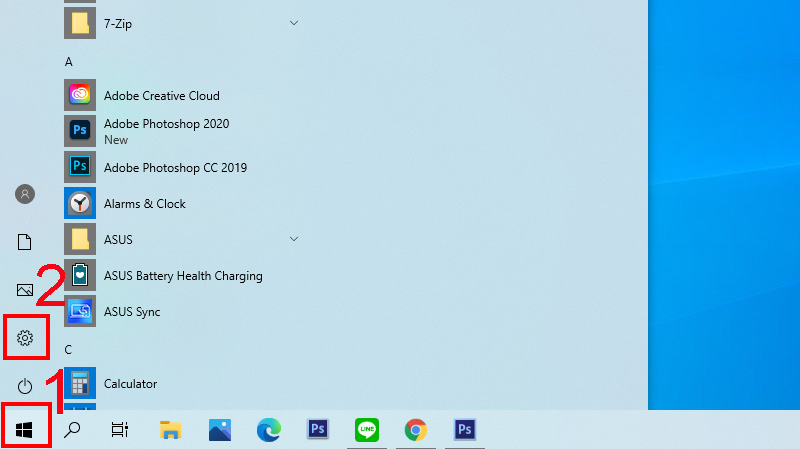The width and height of the screenshot is (800, 449).
Task: Open Documents icon in Start sidebar
Action: 24,242
